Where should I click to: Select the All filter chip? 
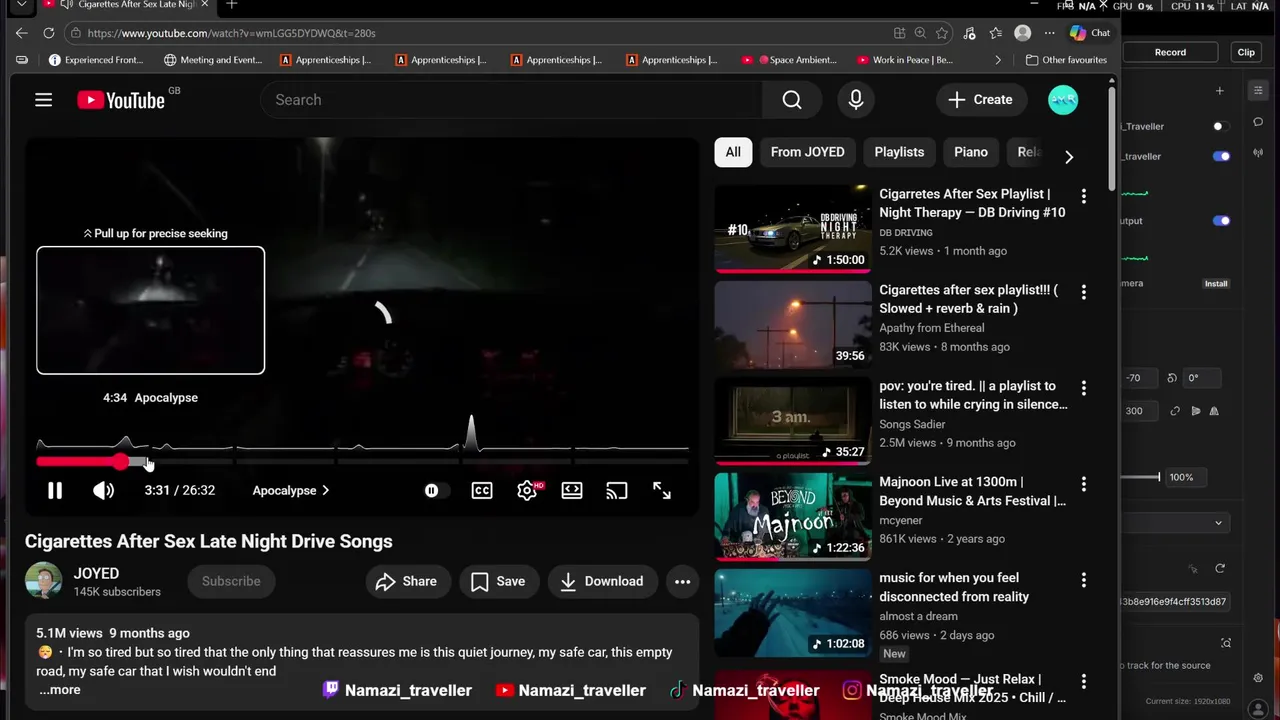tap(733, 152)
